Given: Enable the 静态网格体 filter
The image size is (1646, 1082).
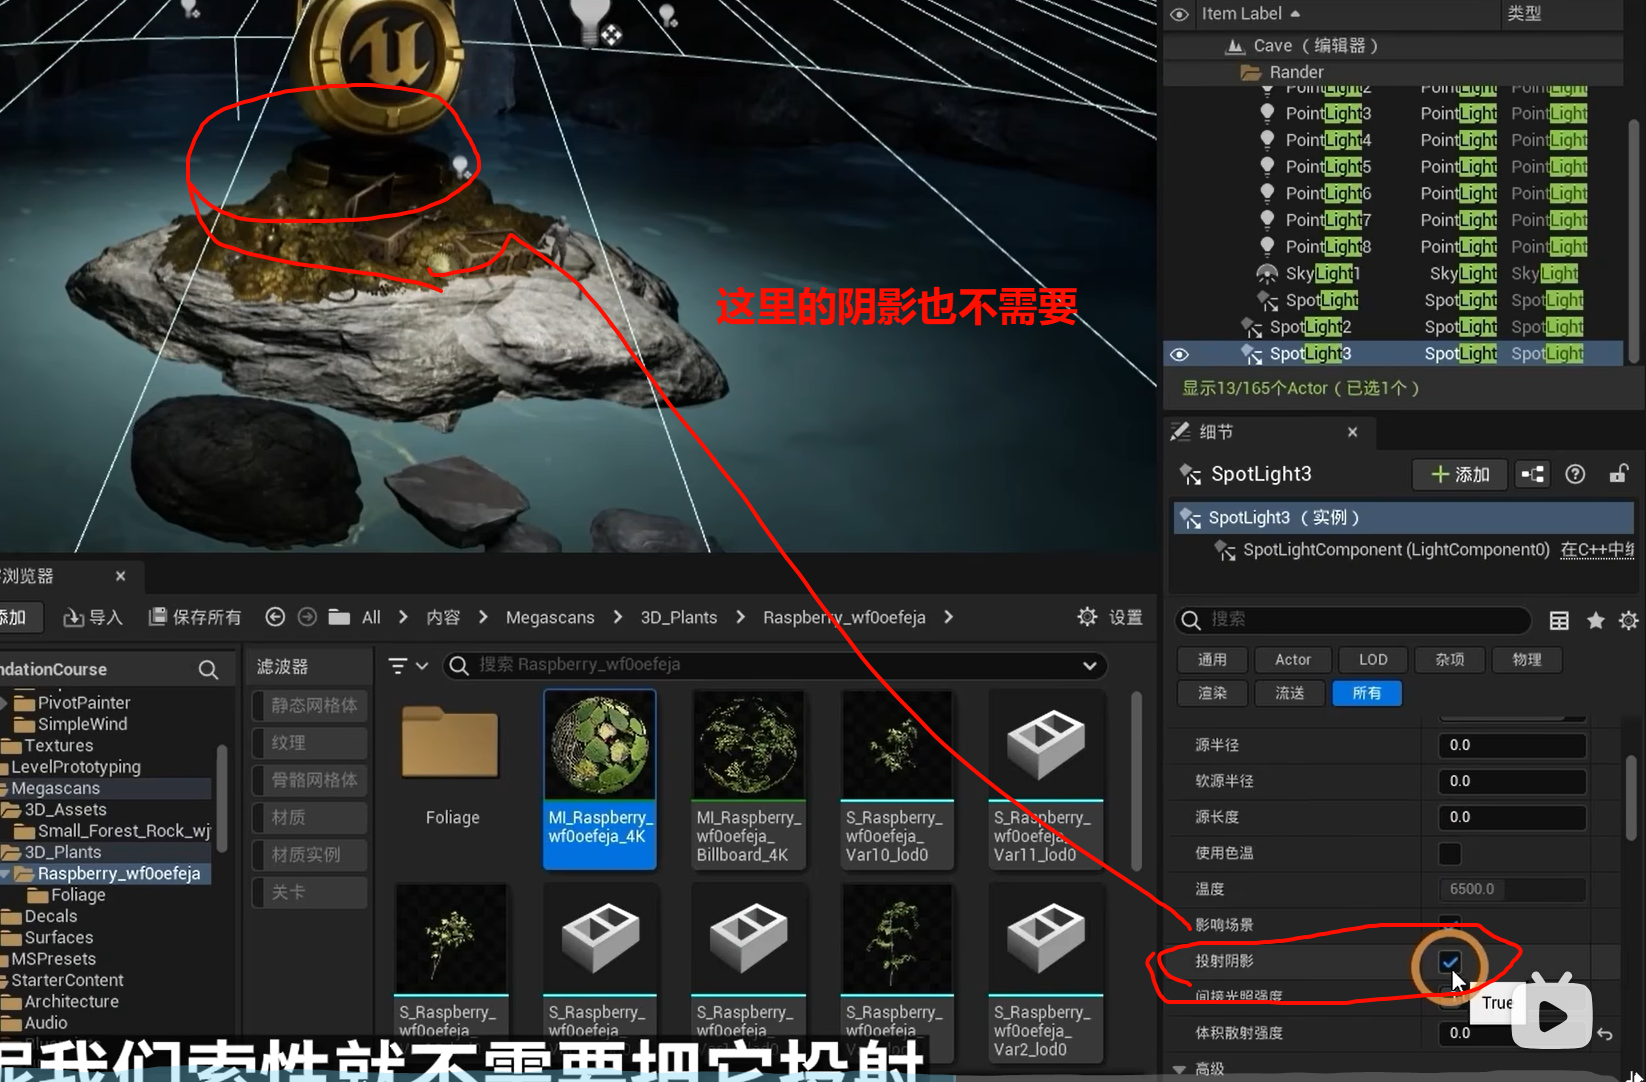Looking at the screenshot, I should tap(310, 705).
